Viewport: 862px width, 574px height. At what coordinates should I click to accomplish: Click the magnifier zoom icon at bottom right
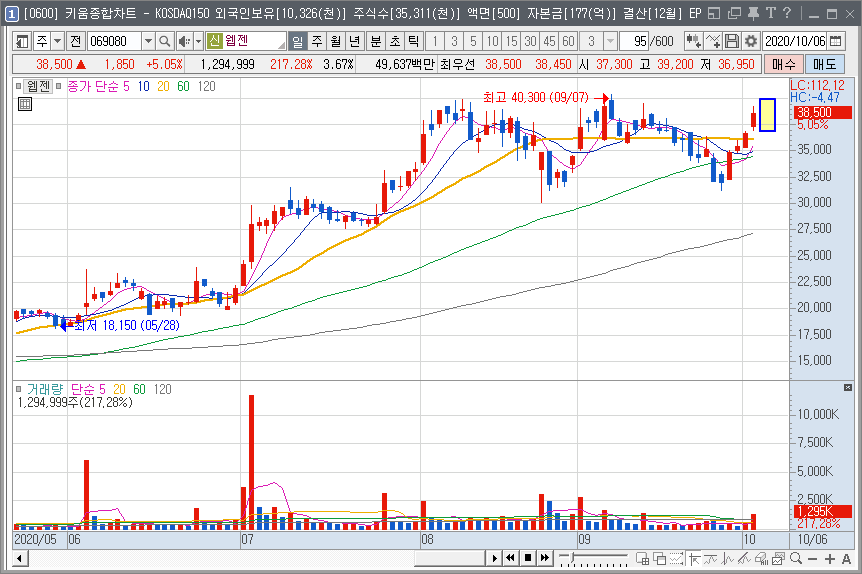(x=795, y=559)
